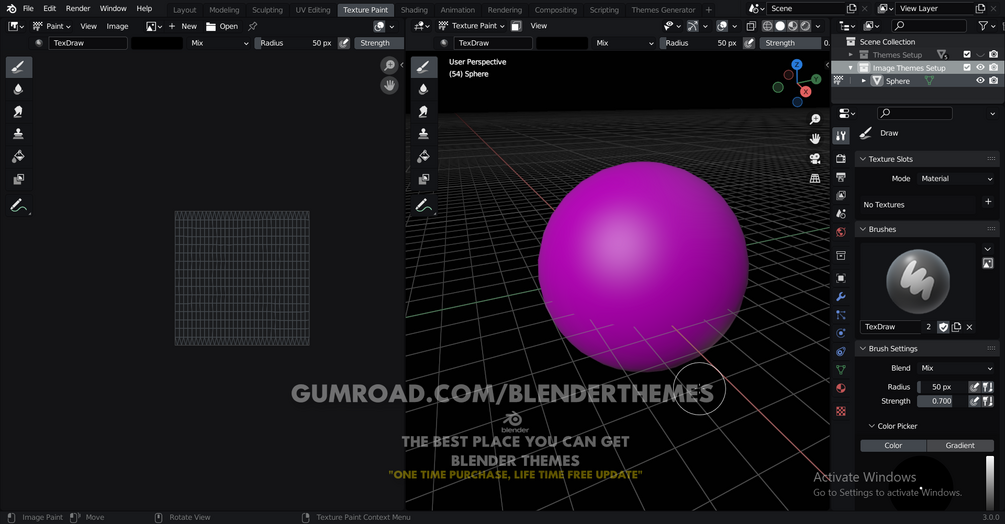Viewport: 1005px width, 524px height.
Task: Expand the Sphere object in outliner
Action: click(863, 81)
